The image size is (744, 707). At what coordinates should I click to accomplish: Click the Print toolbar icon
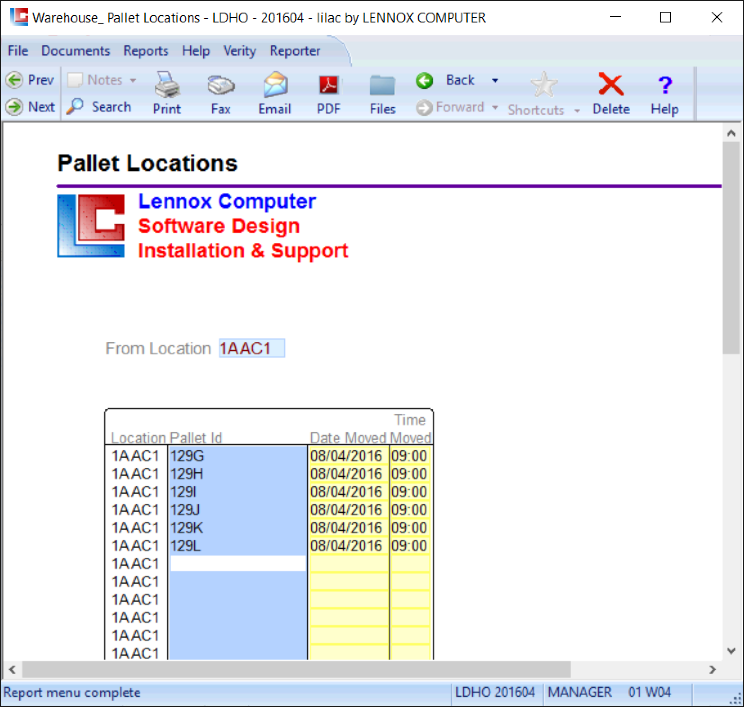(166, 88)
